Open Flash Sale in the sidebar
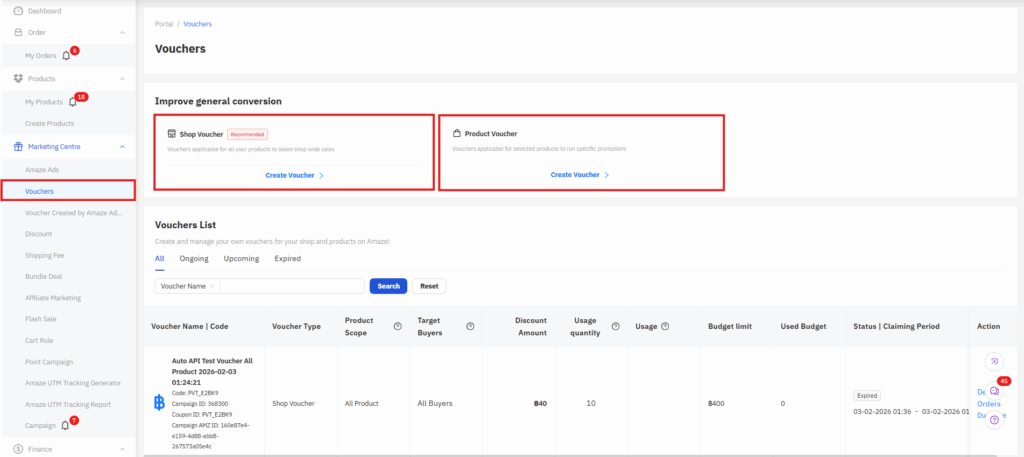Image resolution: width=1024 pixels, height=457 pixels. [40, 319]
